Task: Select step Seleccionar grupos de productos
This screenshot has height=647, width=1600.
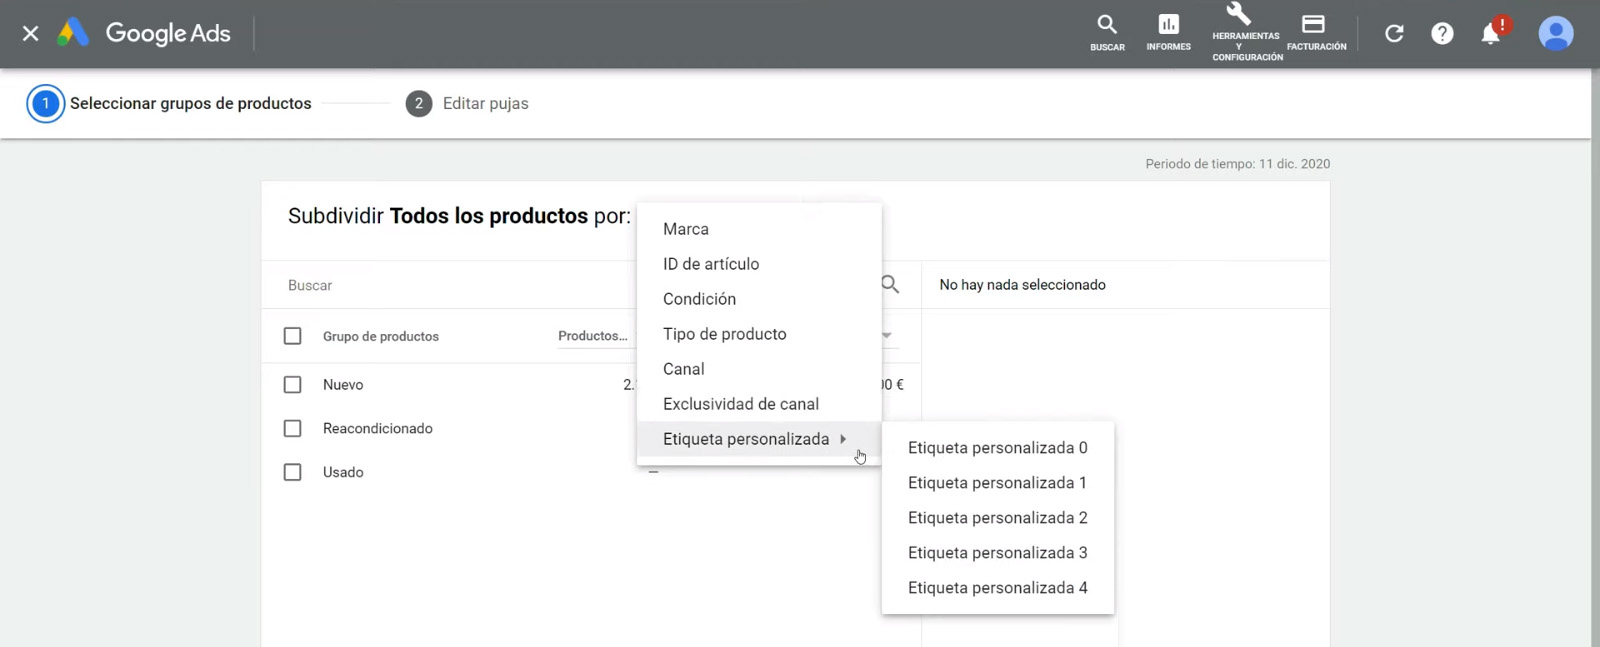Action: (190, 104)
